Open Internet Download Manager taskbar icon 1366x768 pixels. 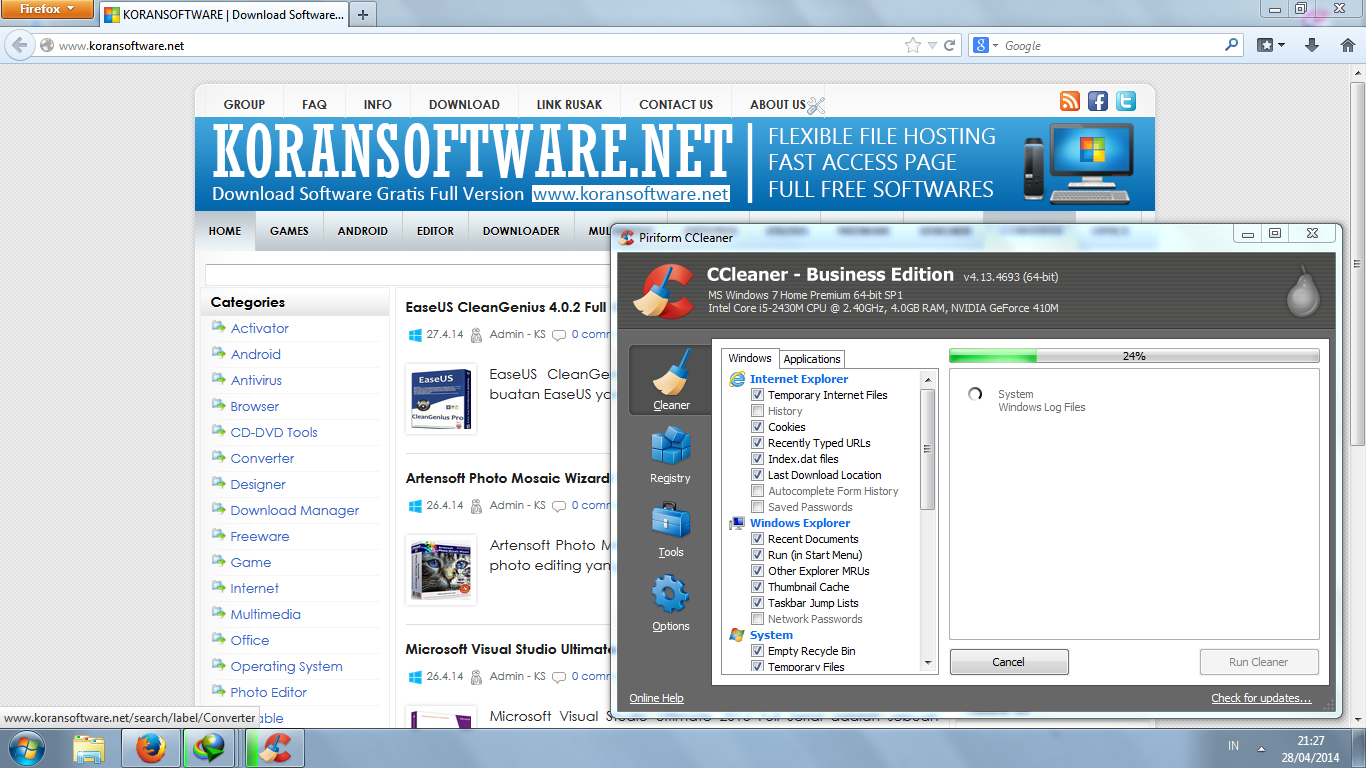click(x=210, y=748)
